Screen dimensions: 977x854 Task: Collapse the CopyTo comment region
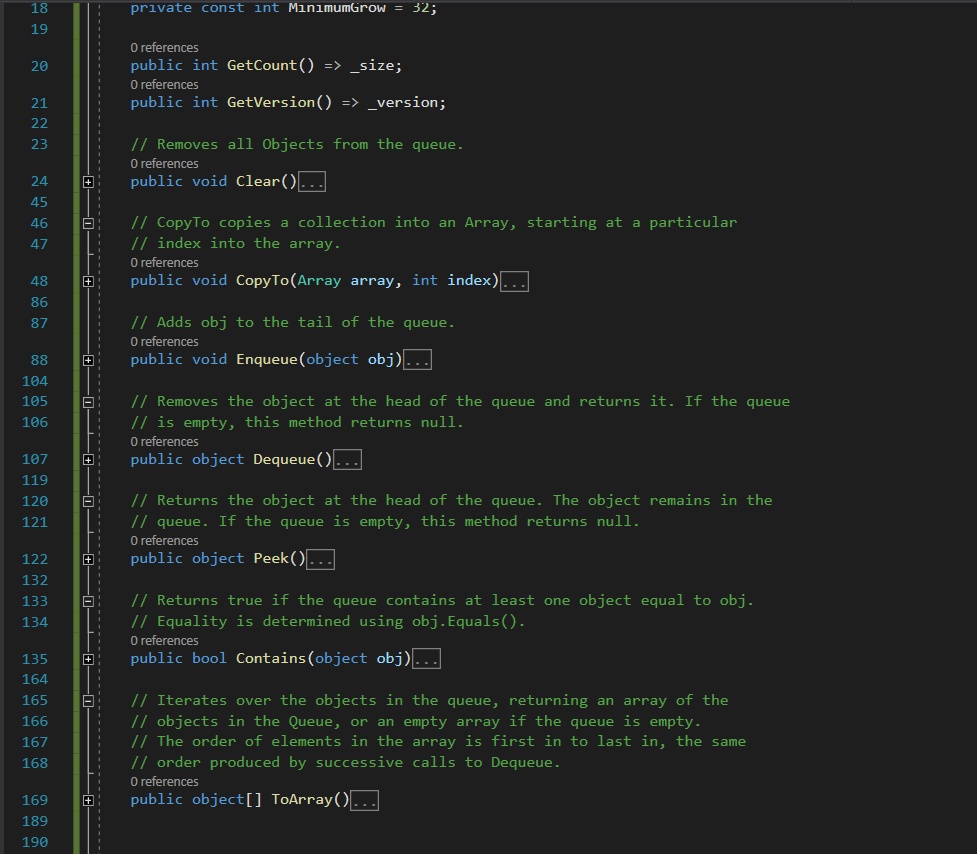(x=88, y=222)
